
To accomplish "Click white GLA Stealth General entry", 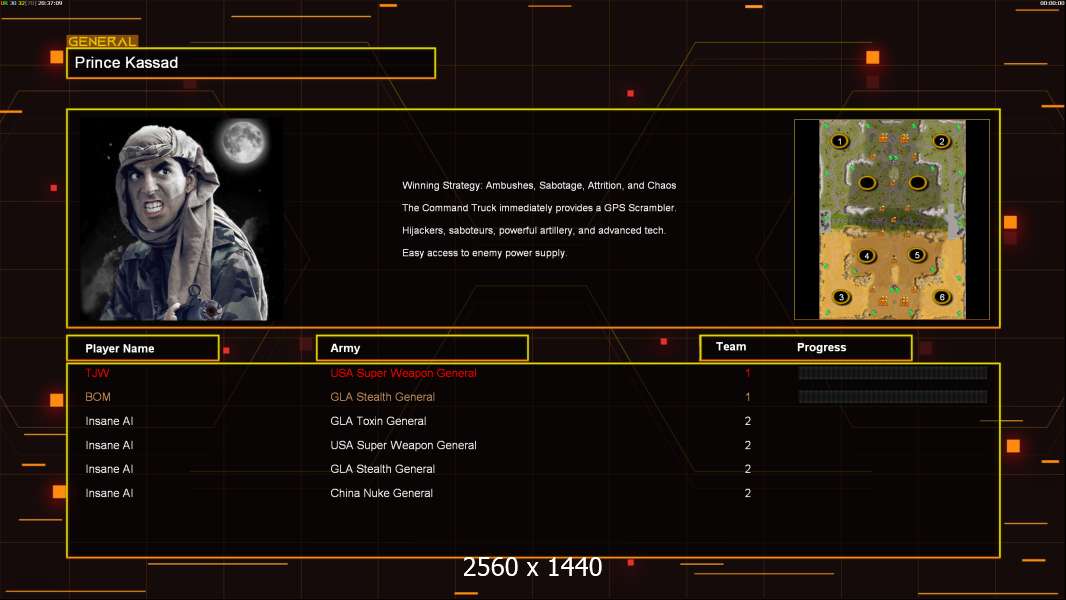I will [382, 469].
